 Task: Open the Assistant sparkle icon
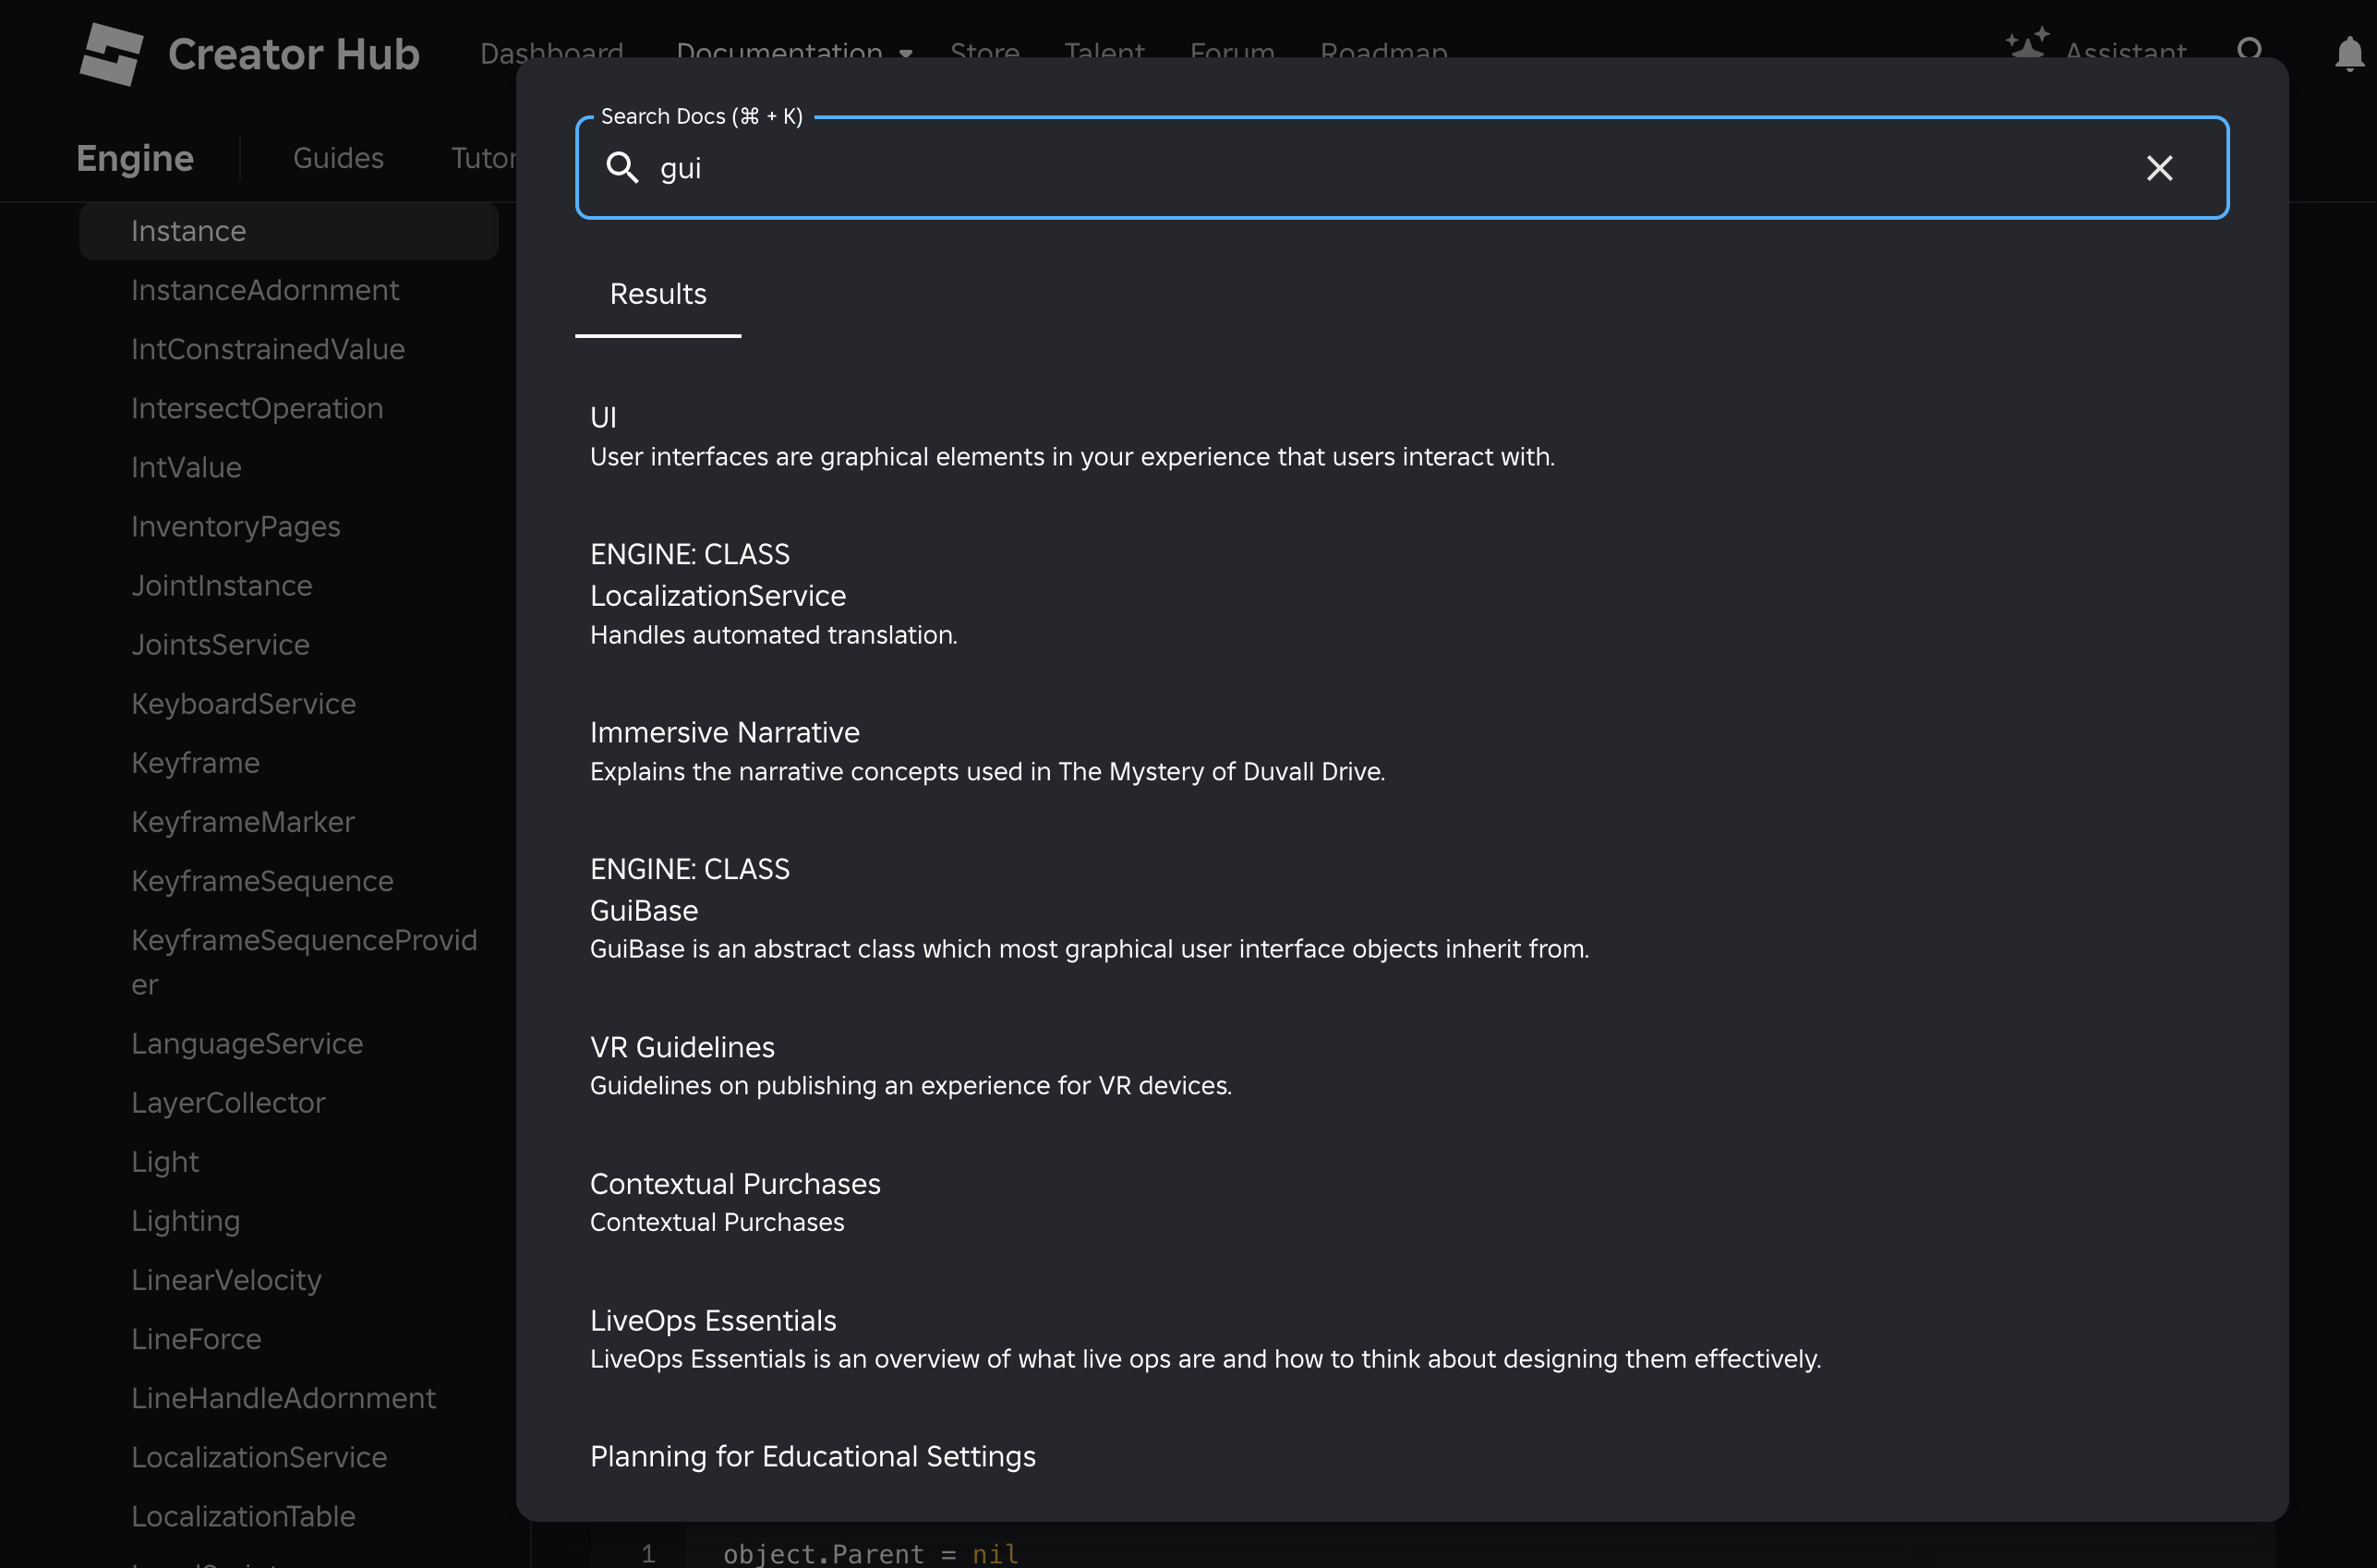coord(2027,44)
